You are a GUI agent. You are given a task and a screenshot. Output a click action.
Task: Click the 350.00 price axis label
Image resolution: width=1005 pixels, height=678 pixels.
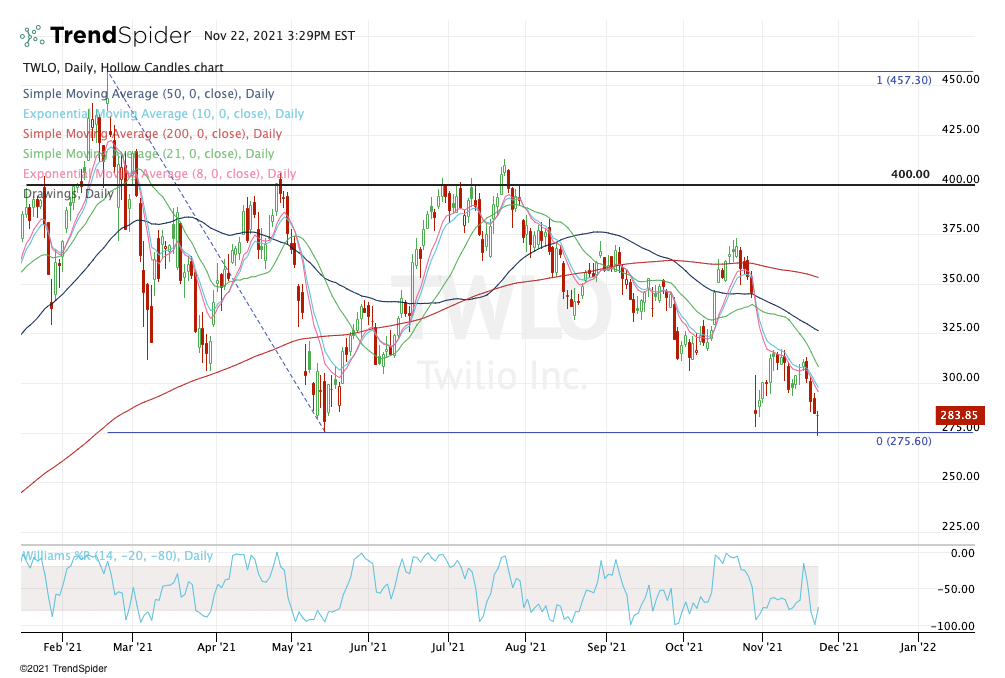pyautogui.click(x=960, y=278)
